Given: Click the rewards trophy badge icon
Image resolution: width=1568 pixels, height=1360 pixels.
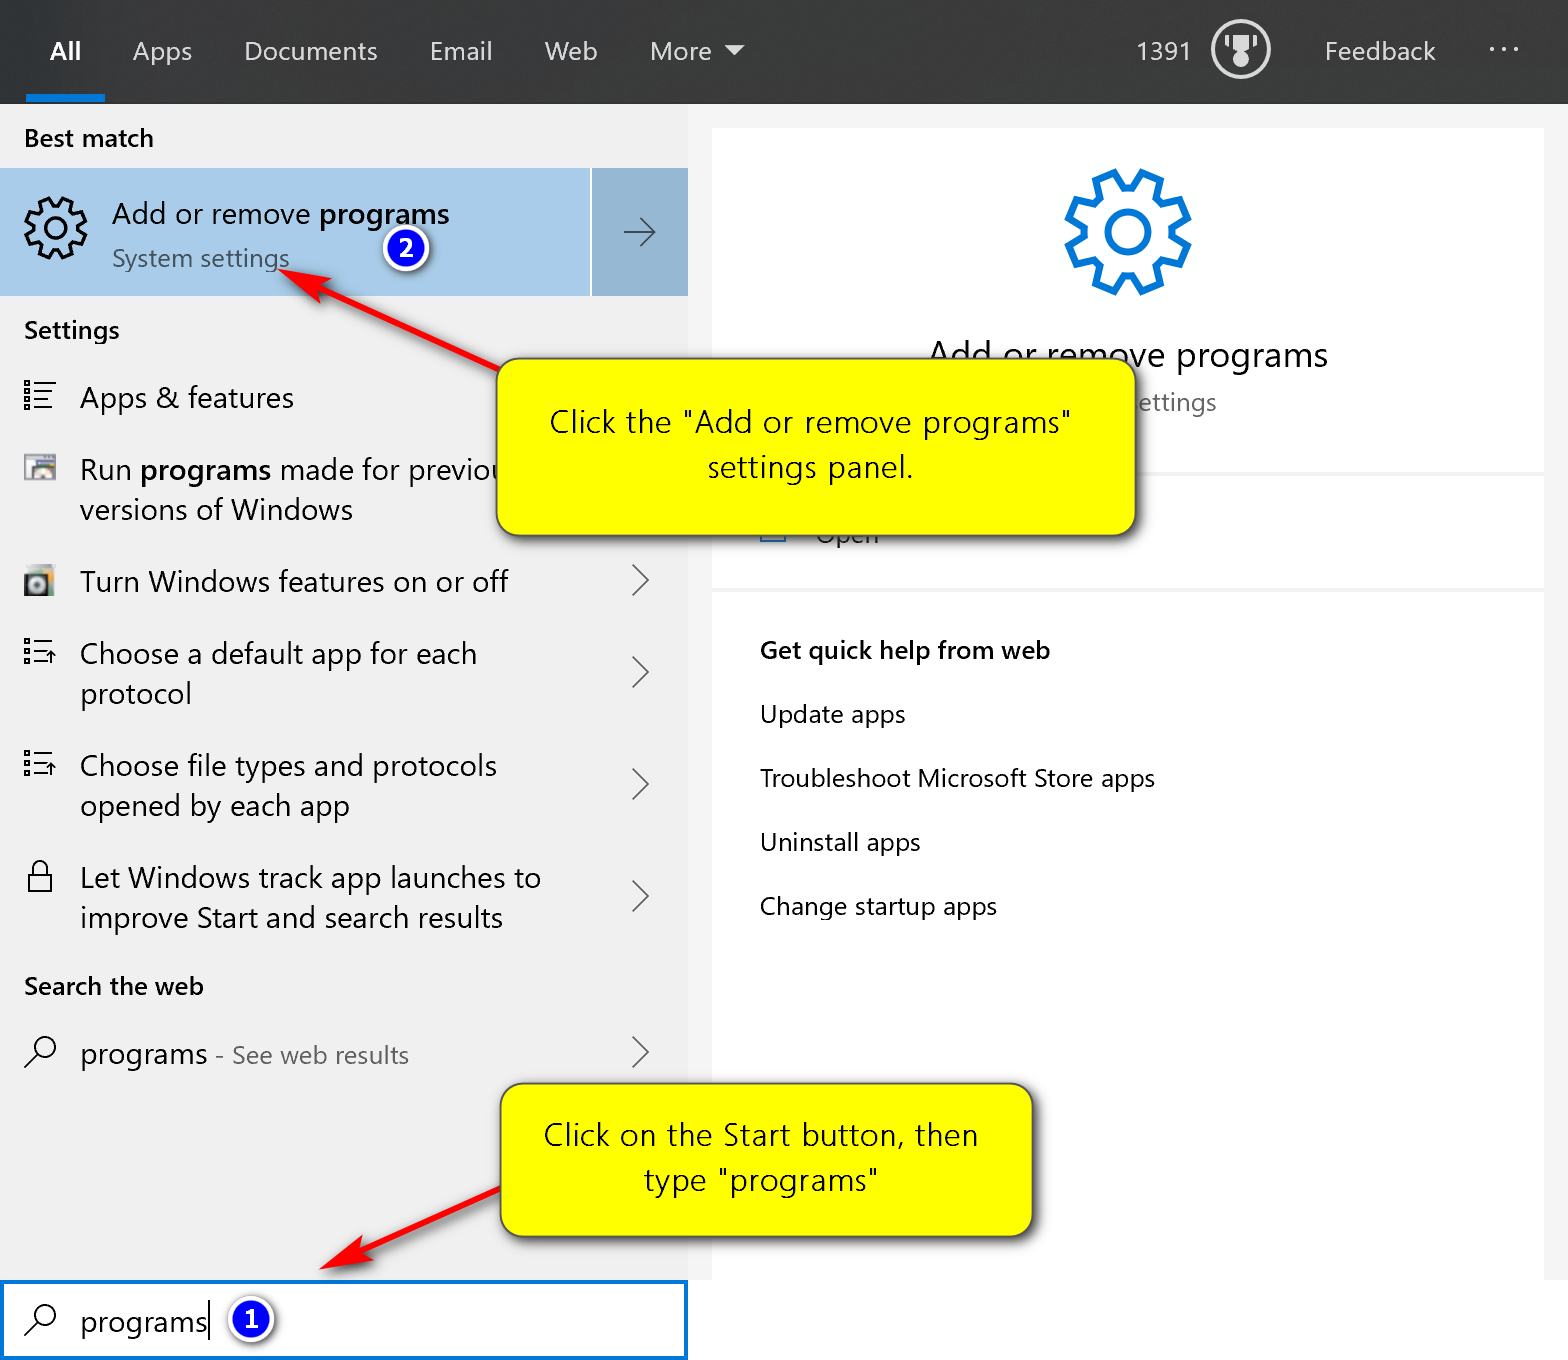Looking at the screenshot, I should click(x=1240, y=50).
